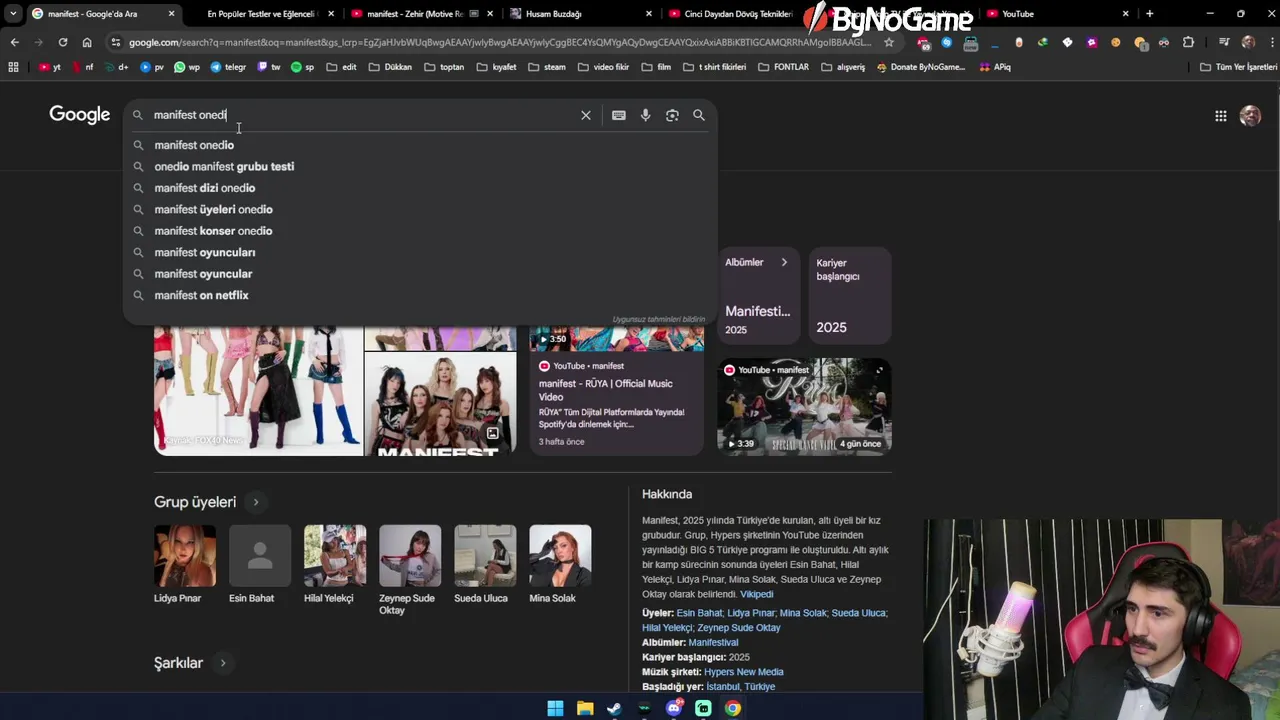Open the tab search dropdown arrow

point(13,14)
